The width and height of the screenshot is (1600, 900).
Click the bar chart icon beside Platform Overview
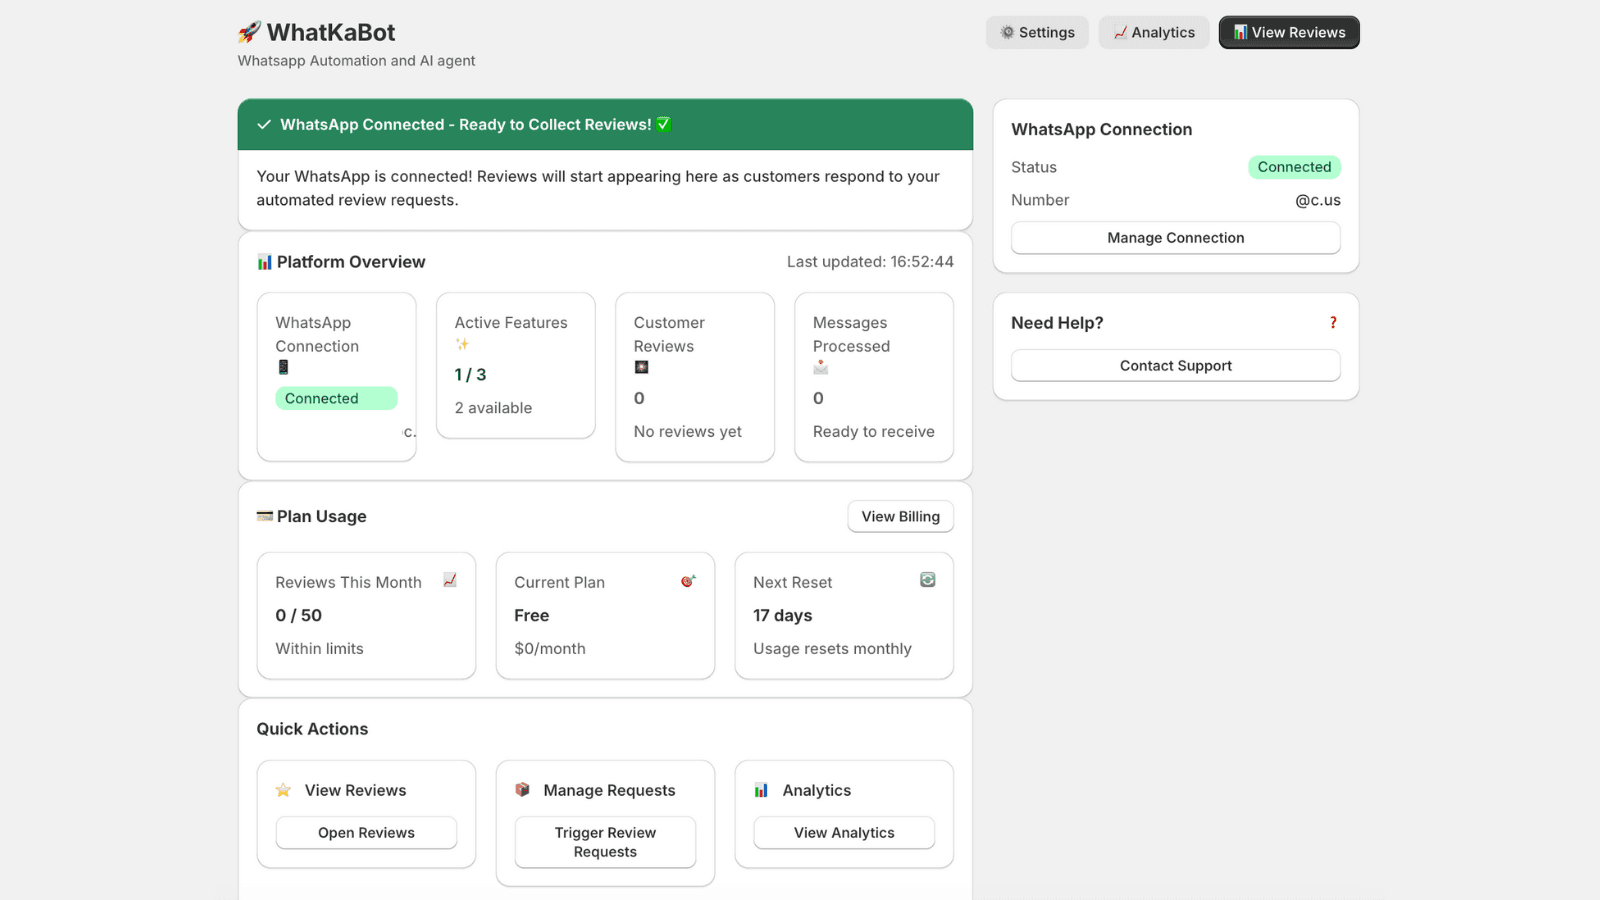coord(265,261)
